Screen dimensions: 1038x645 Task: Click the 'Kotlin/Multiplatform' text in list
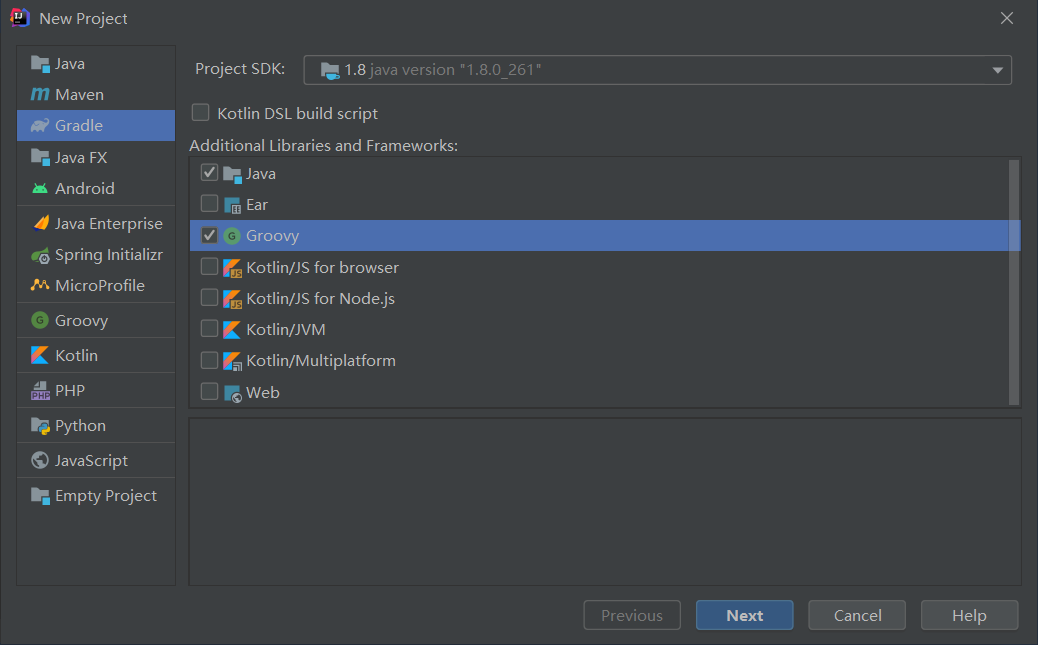321,361
